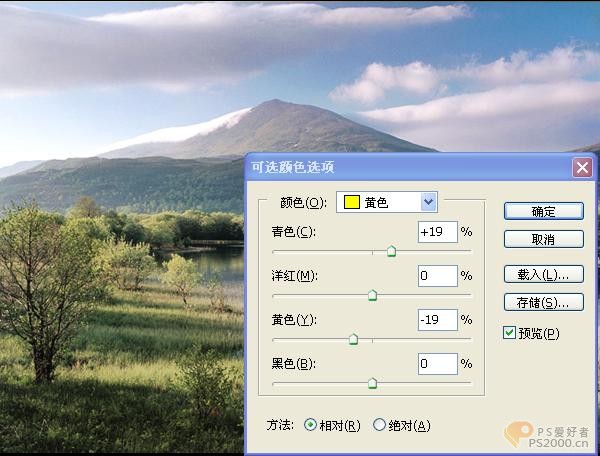This screenshot has width=600, height=456.
Task: Click the 方法: label
Action: (x=280, y=425)
